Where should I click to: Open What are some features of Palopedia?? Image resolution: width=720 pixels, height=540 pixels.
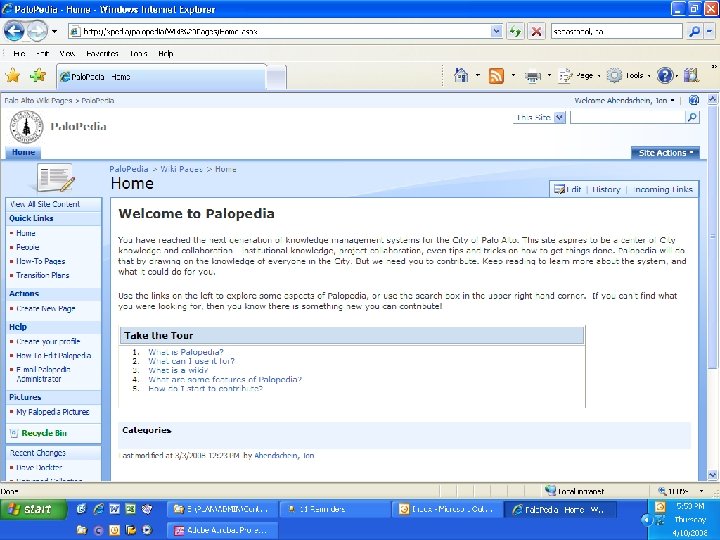(x=225, y=379)
